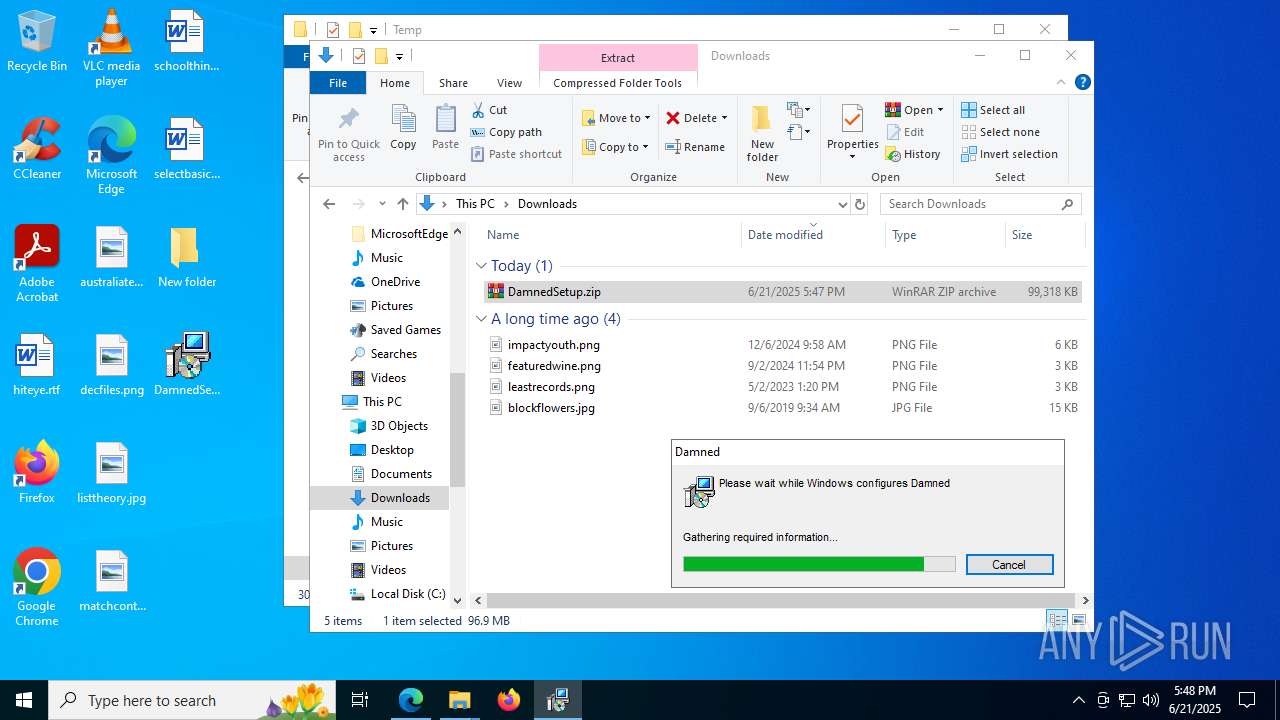1280x720 pixels.
Task: Open File Explorer from taskbar
Action: click(459, 700)
